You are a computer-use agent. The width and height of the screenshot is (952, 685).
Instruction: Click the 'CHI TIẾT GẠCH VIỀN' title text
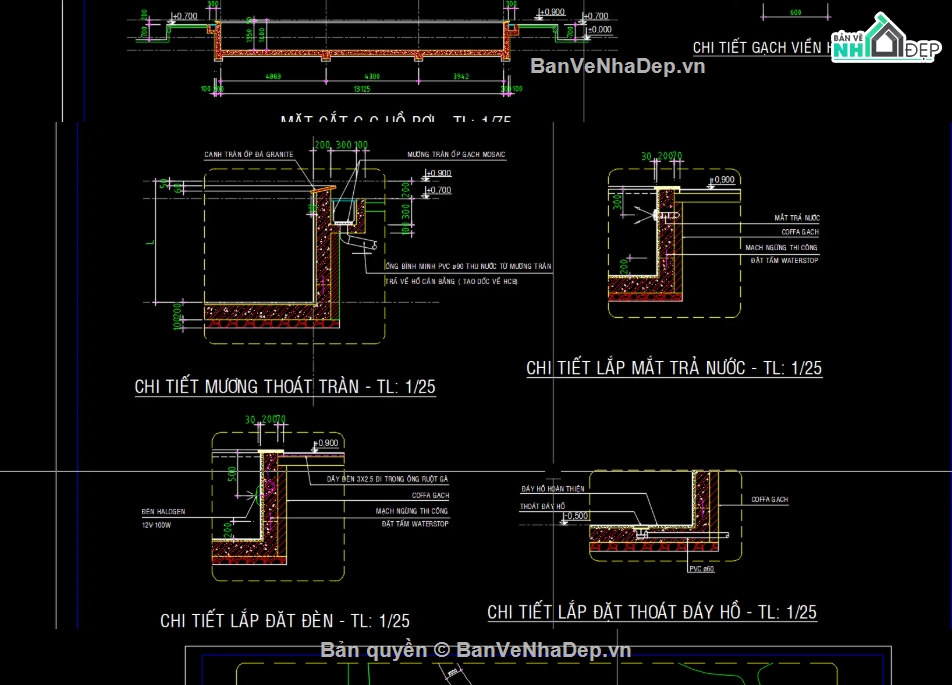point(760,47)
